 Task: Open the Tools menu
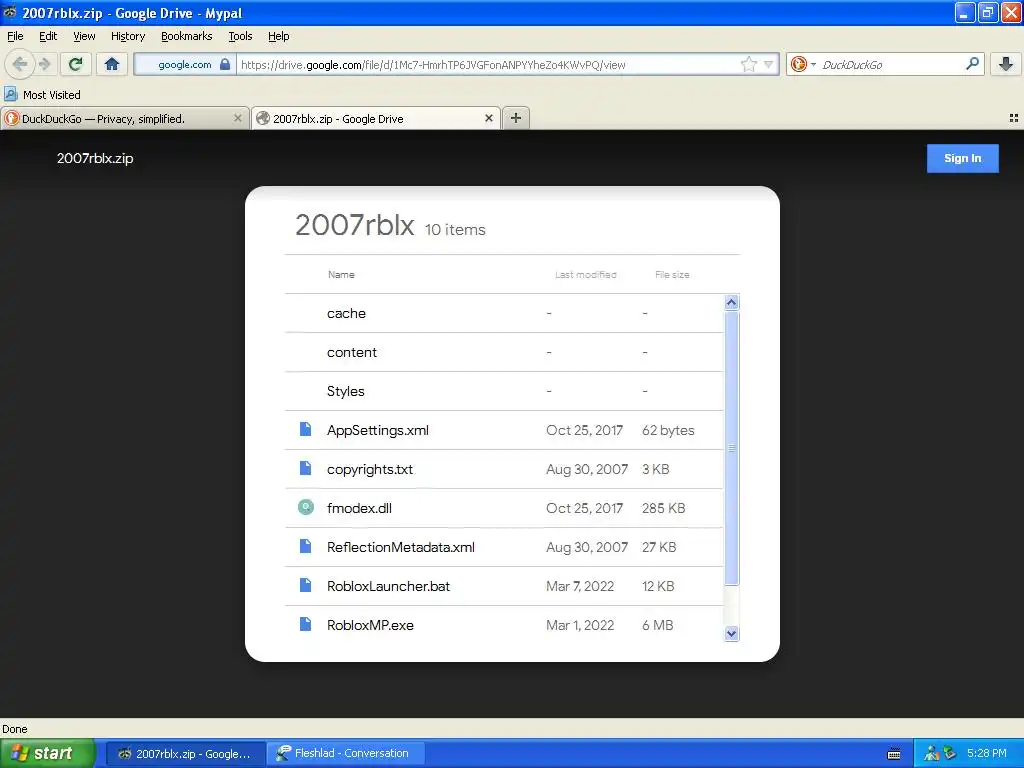click(x=240, y=36)
